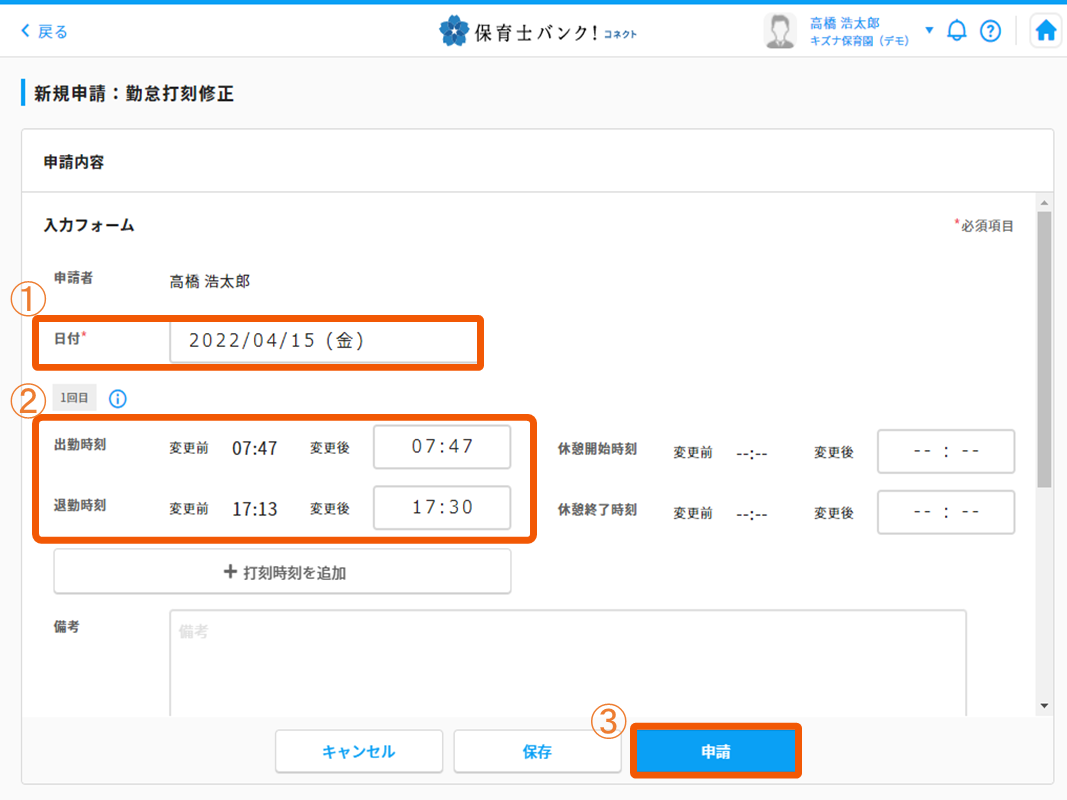
Task: Edit the 退勤時刻 変更後 time field
Action: (x=442, y=508)
